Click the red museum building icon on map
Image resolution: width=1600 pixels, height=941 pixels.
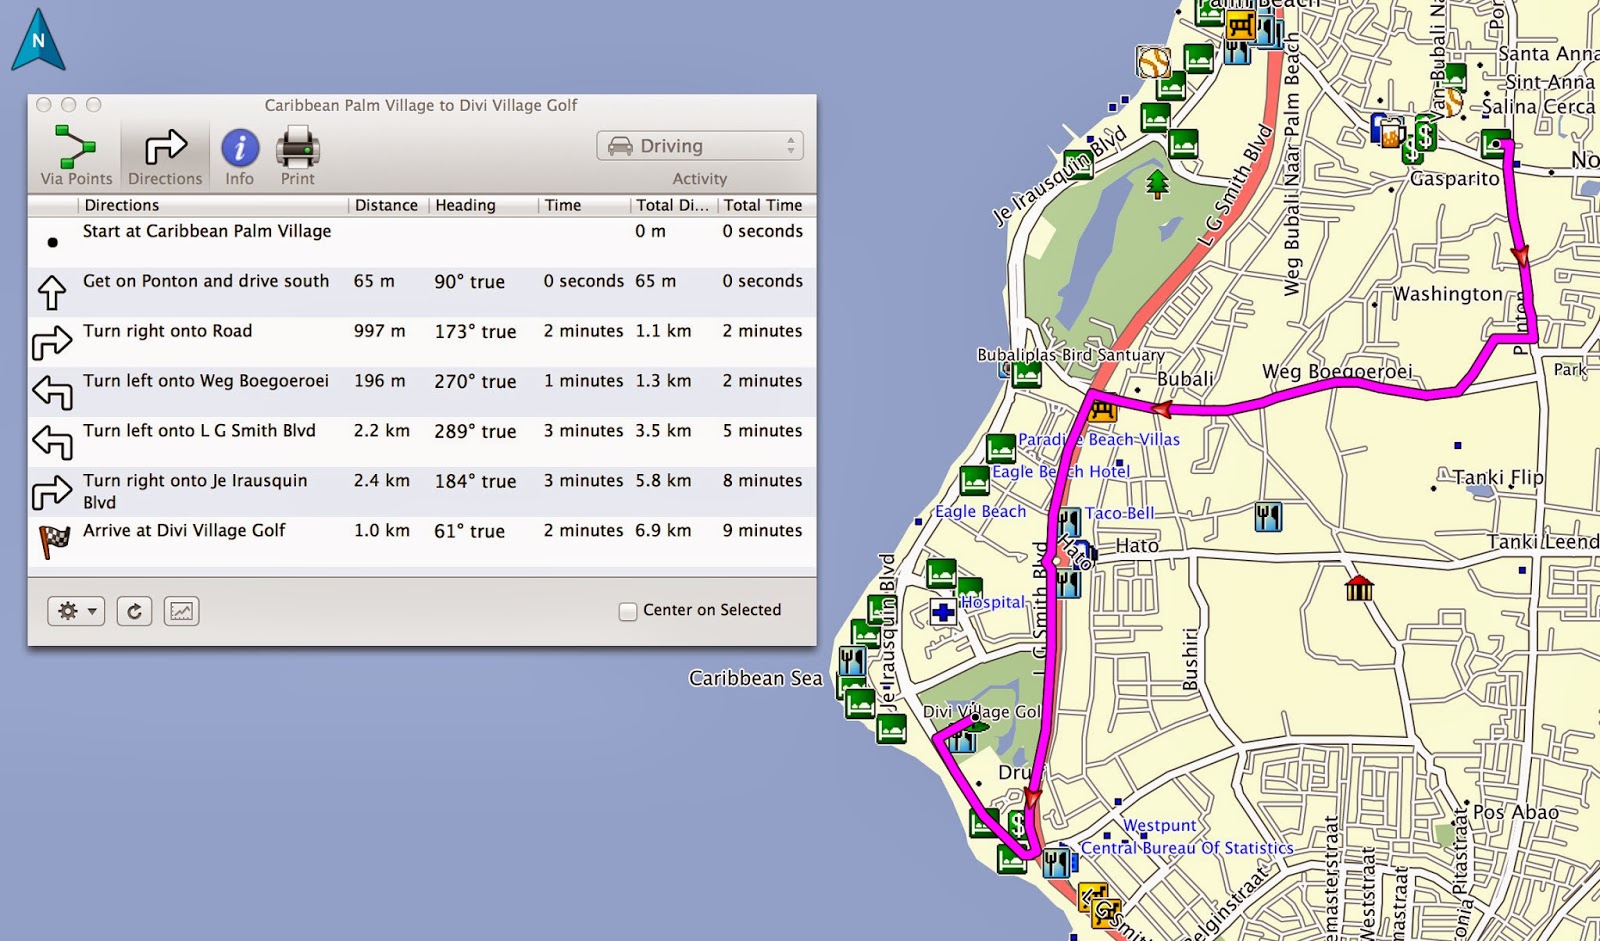coord(1358,587)
